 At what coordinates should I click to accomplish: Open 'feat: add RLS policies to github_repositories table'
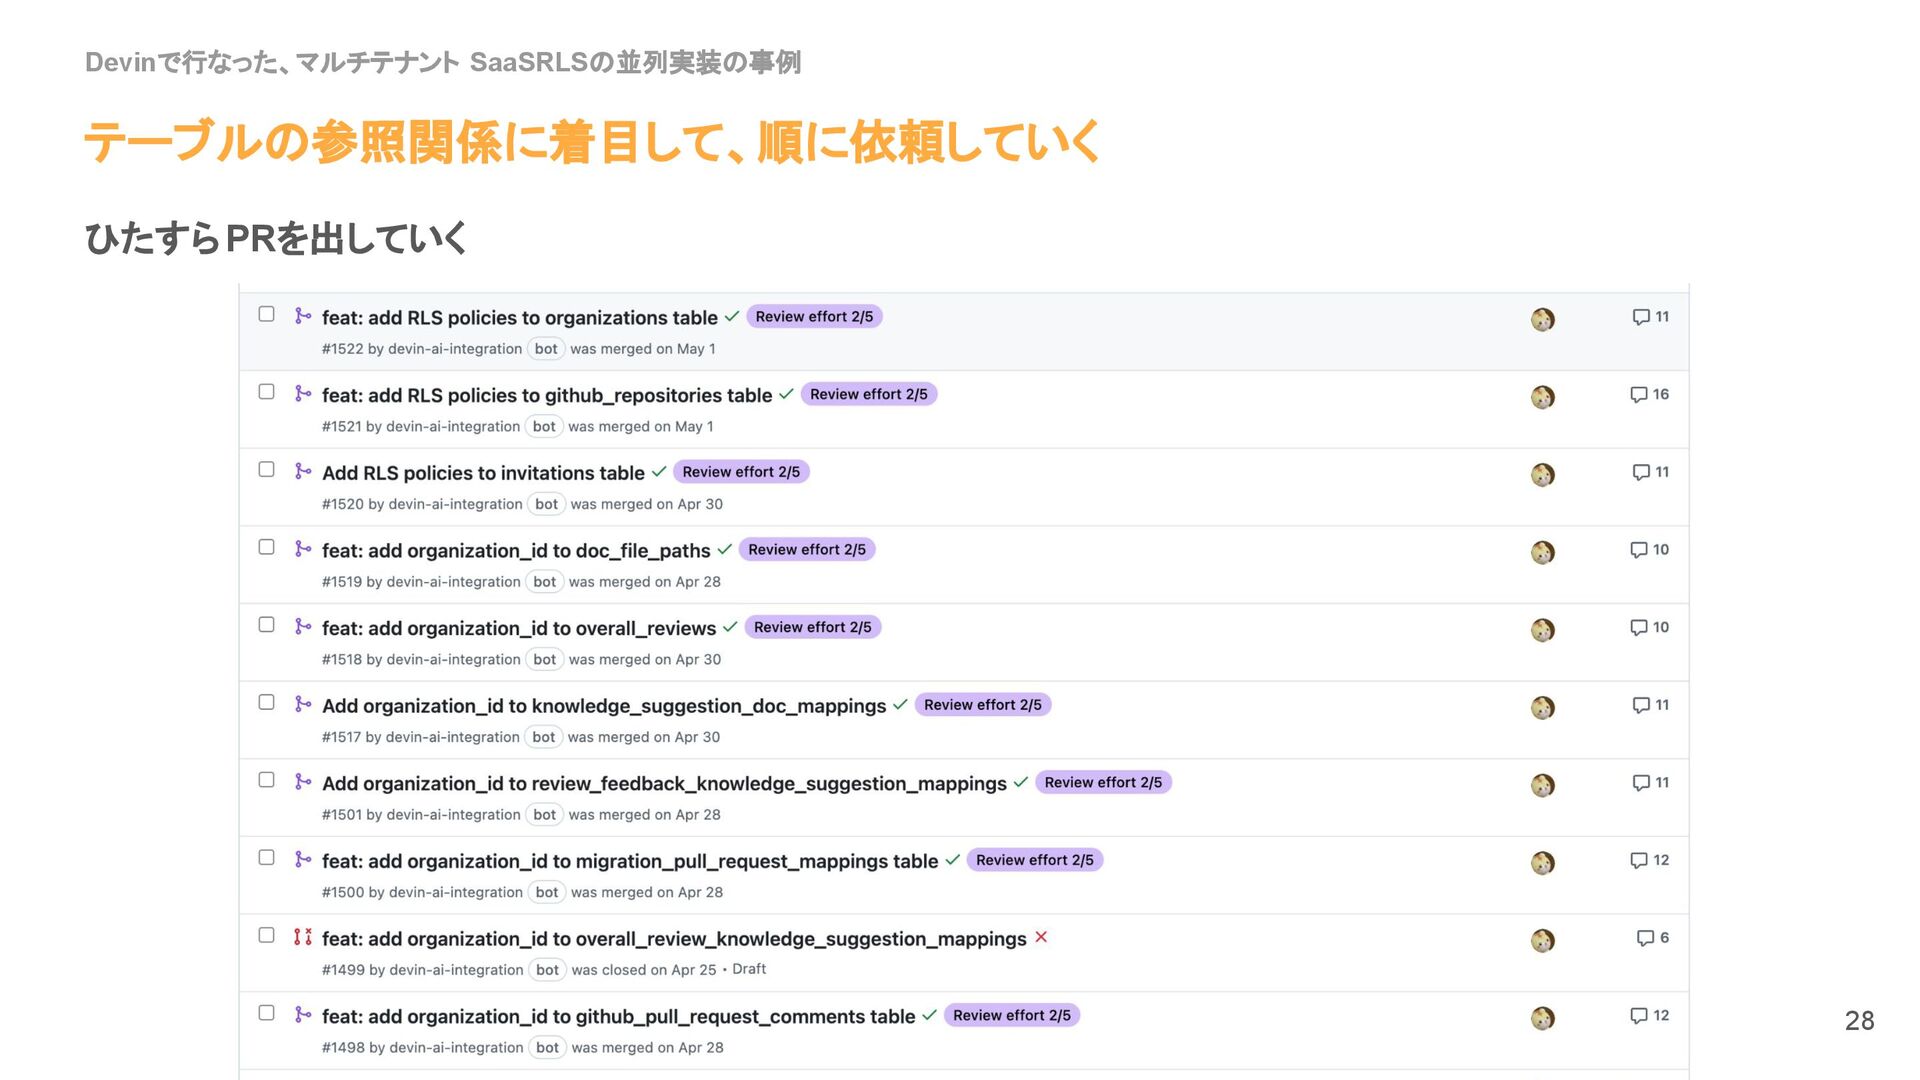[547, 395]
